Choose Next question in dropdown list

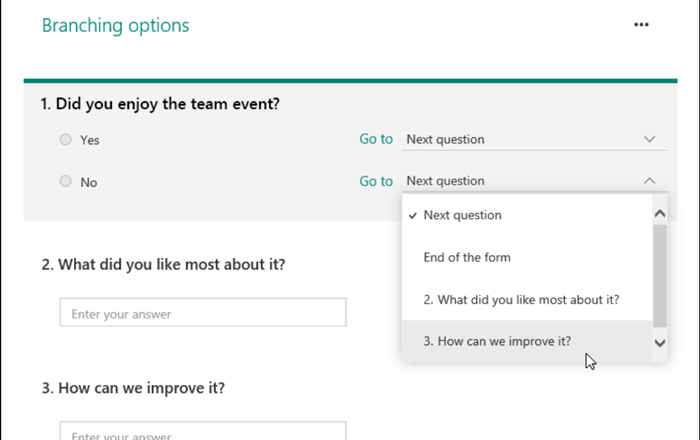462,215
